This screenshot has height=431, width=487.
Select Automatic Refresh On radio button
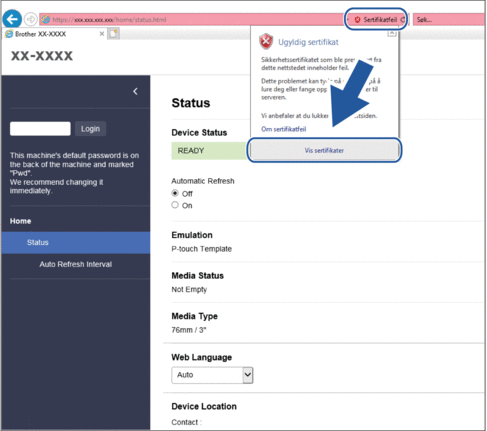175,205
